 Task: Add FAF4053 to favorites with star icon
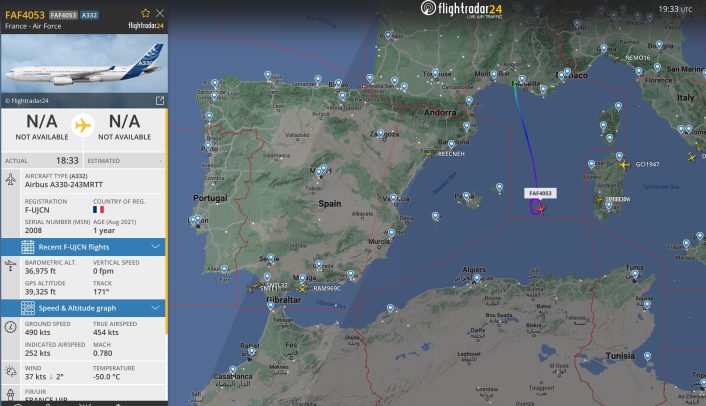145,13
